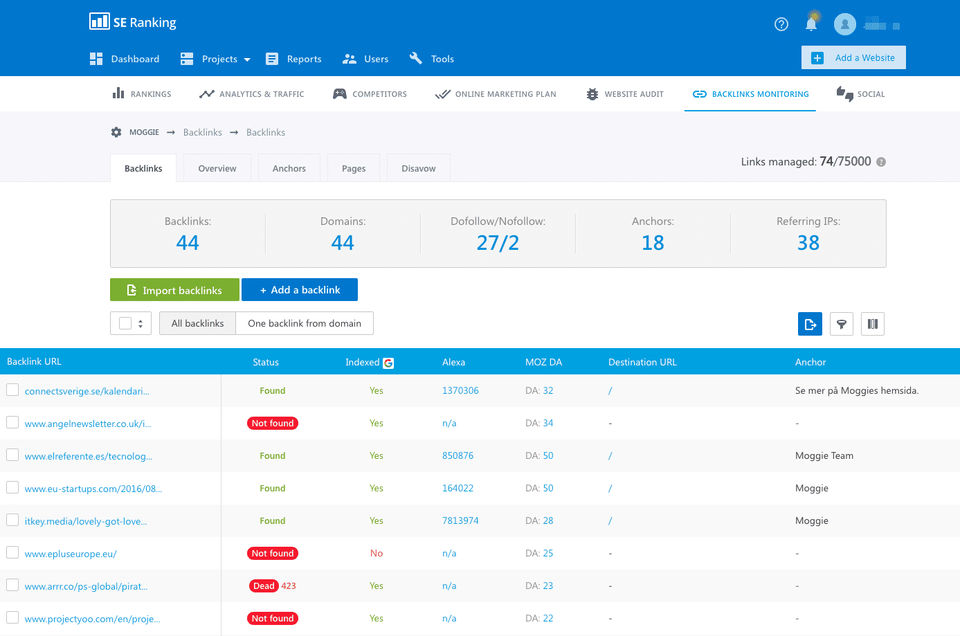Select One backlink from domain view
Viewport: 960px width, 636px height.
(x=304, y=323)
